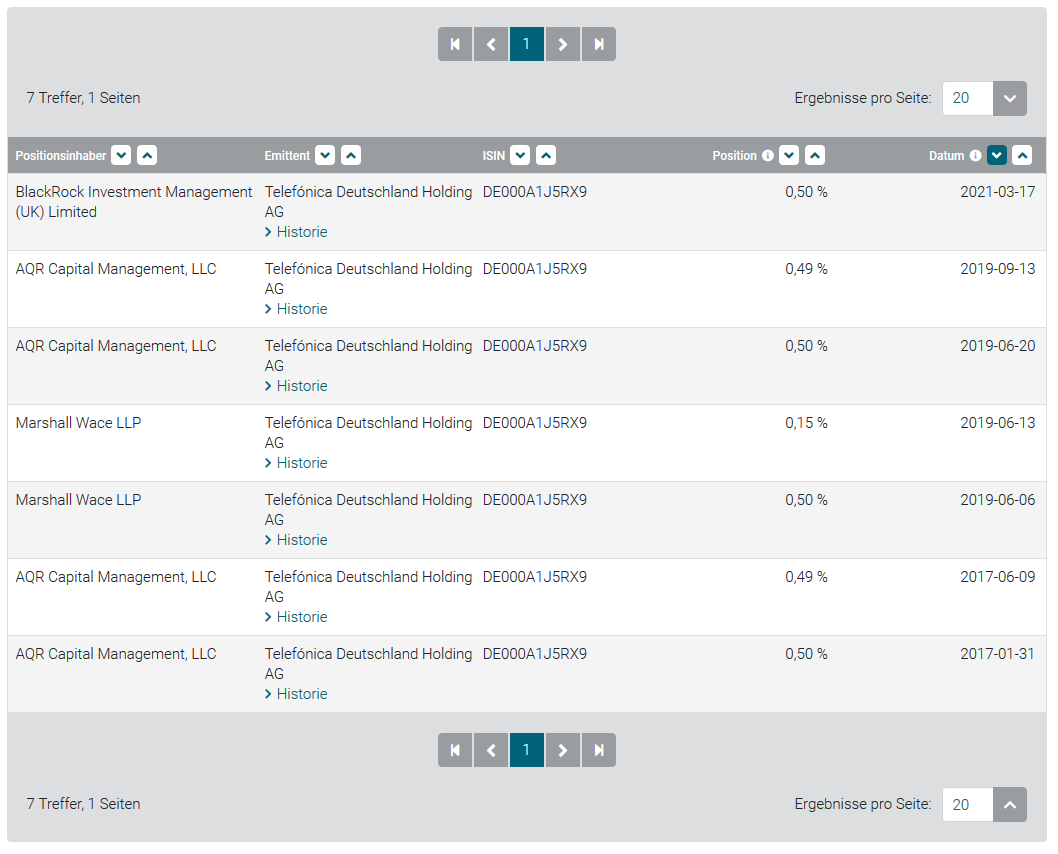Click Positionsinhaber column header label
The width and height of the screenshot is (1058, 854).
[x=61, y=156]
